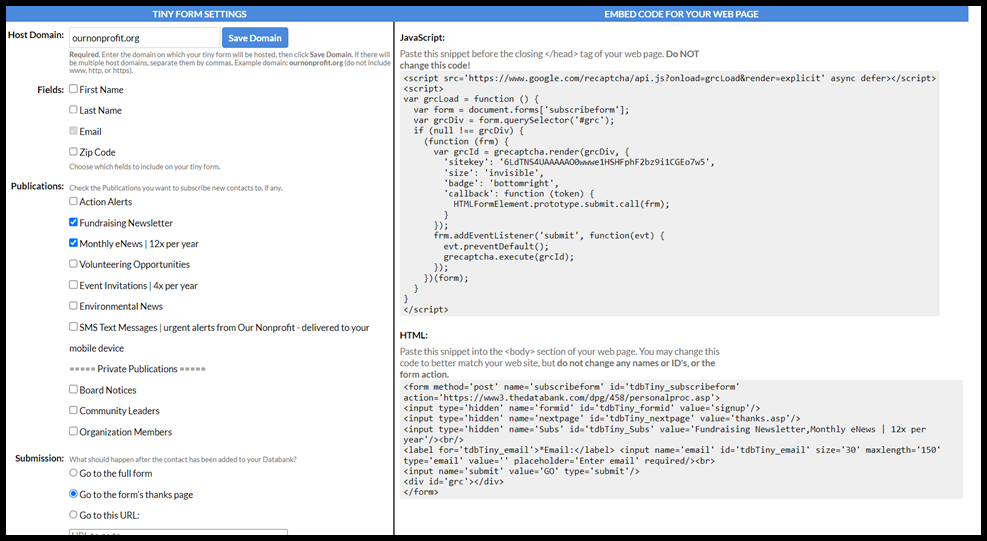Enable the Zip Code field checkbox

(74, 152)
